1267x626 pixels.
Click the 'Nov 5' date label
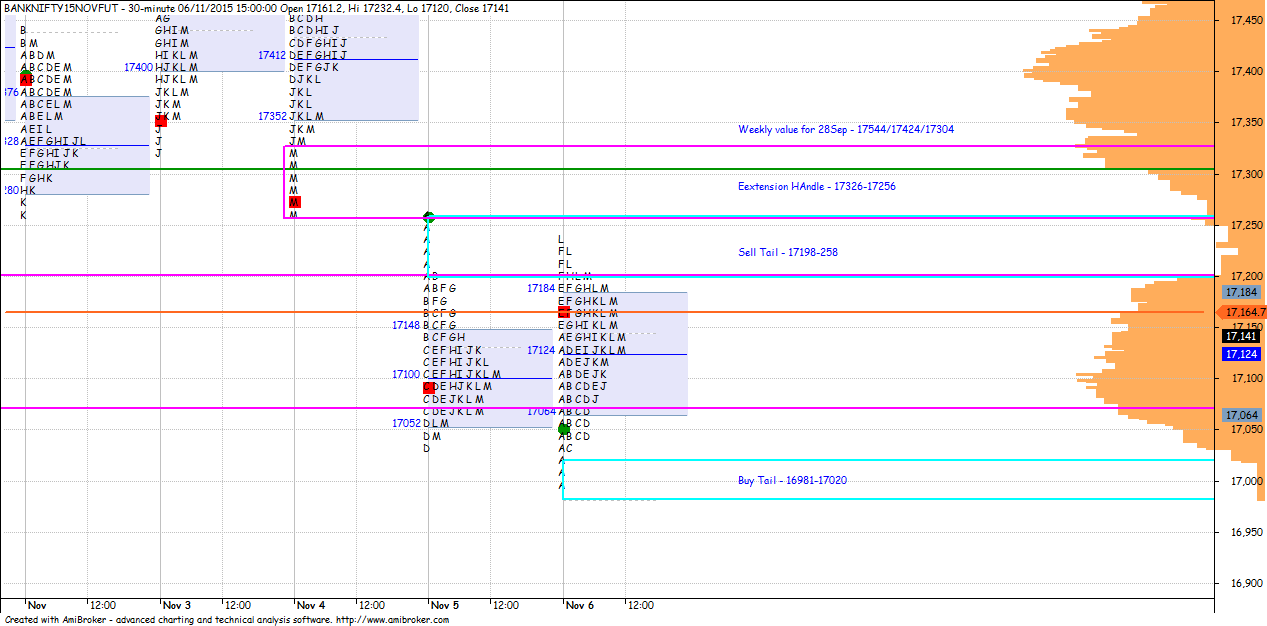(445, 605)
